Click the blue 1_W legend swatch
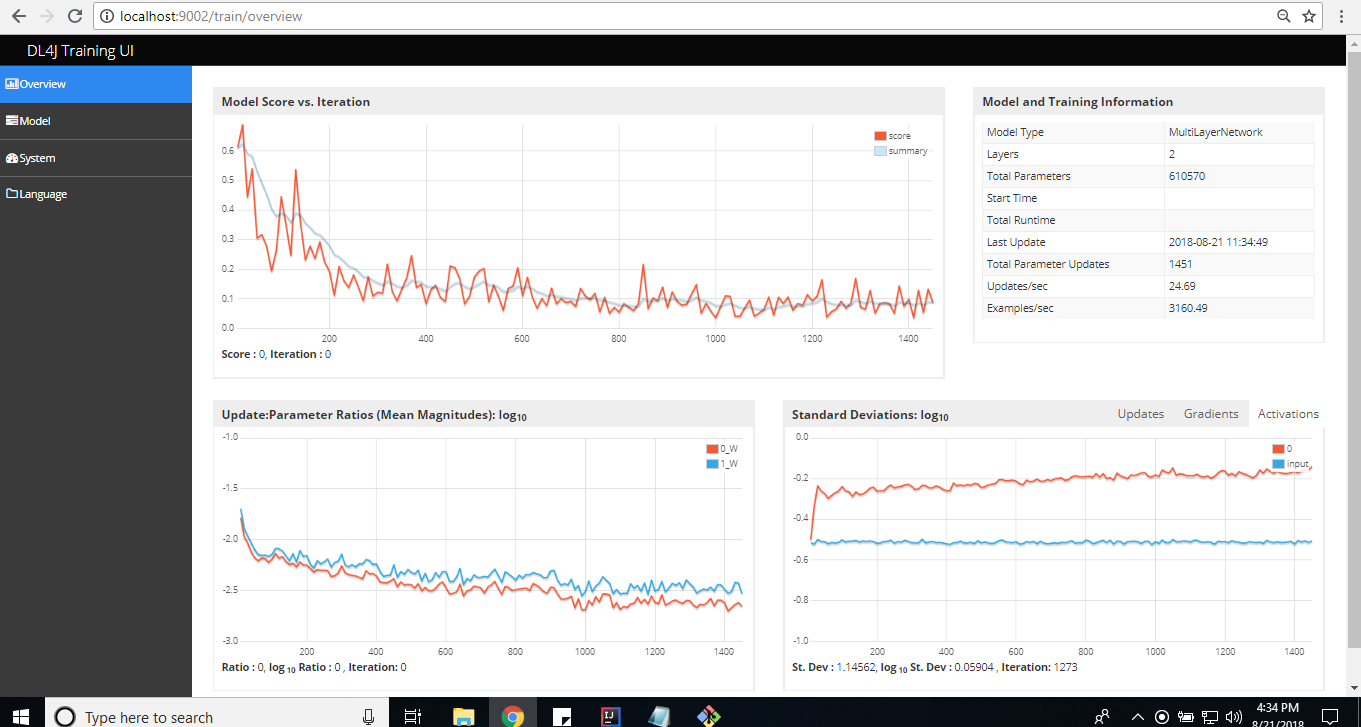1361x727 pixels. coord(712,464)
